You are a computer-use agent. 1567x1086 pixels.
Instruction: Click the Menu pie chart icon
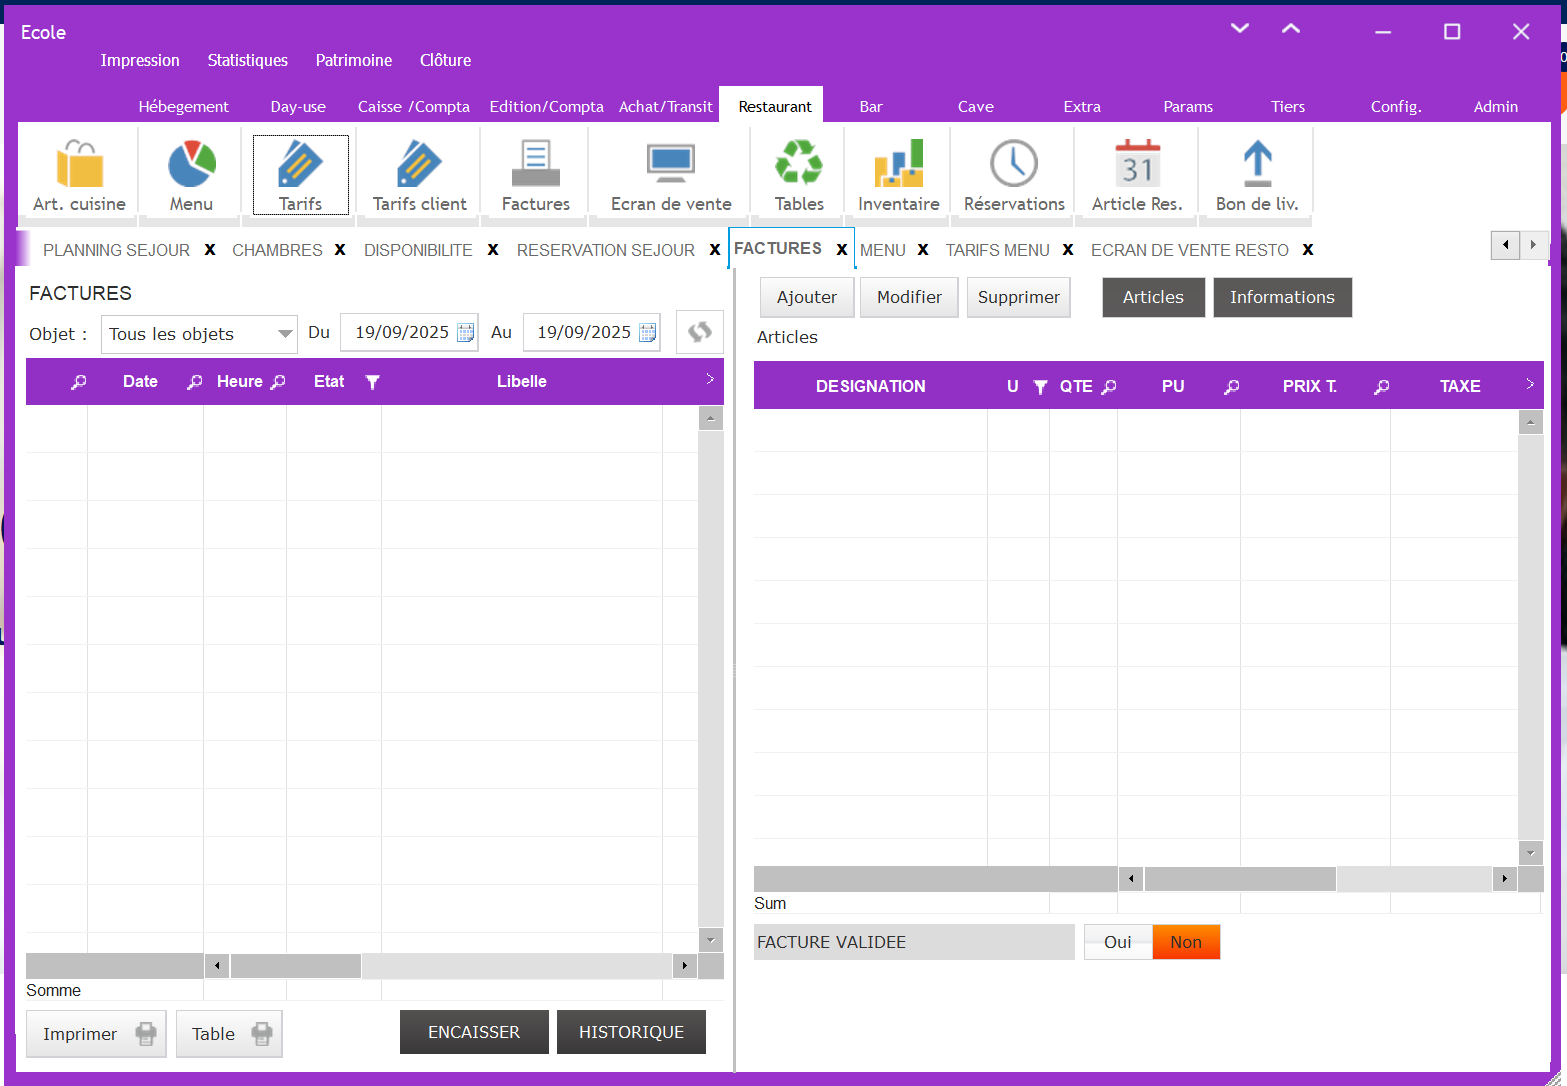(191, 165)
